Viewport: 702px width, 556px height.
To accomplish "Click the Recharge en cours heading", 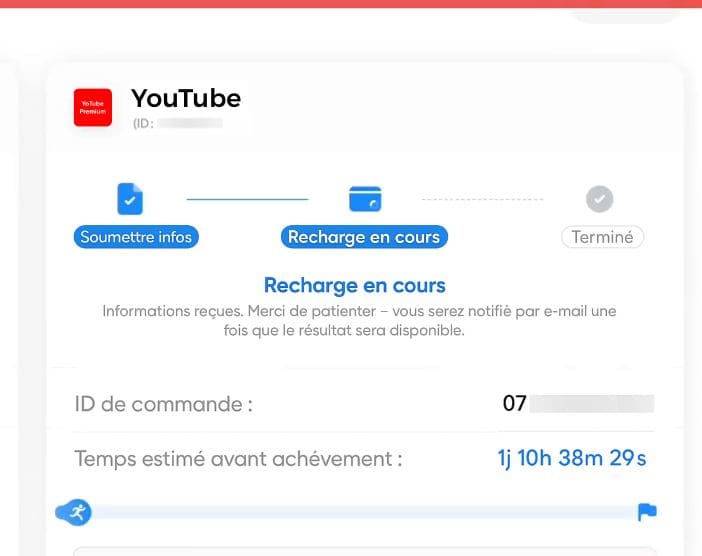I will [x=355, y=286].
